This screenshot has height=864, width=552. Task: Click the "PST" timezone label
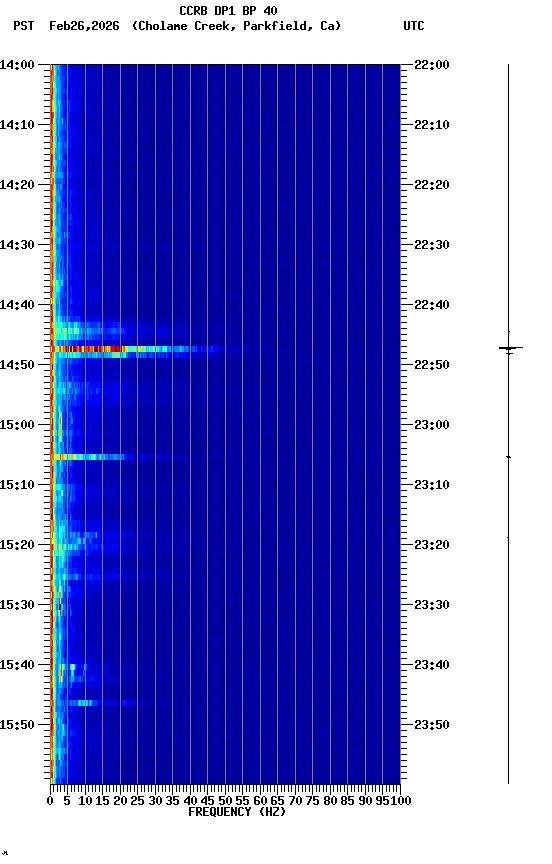pos(24,26)
